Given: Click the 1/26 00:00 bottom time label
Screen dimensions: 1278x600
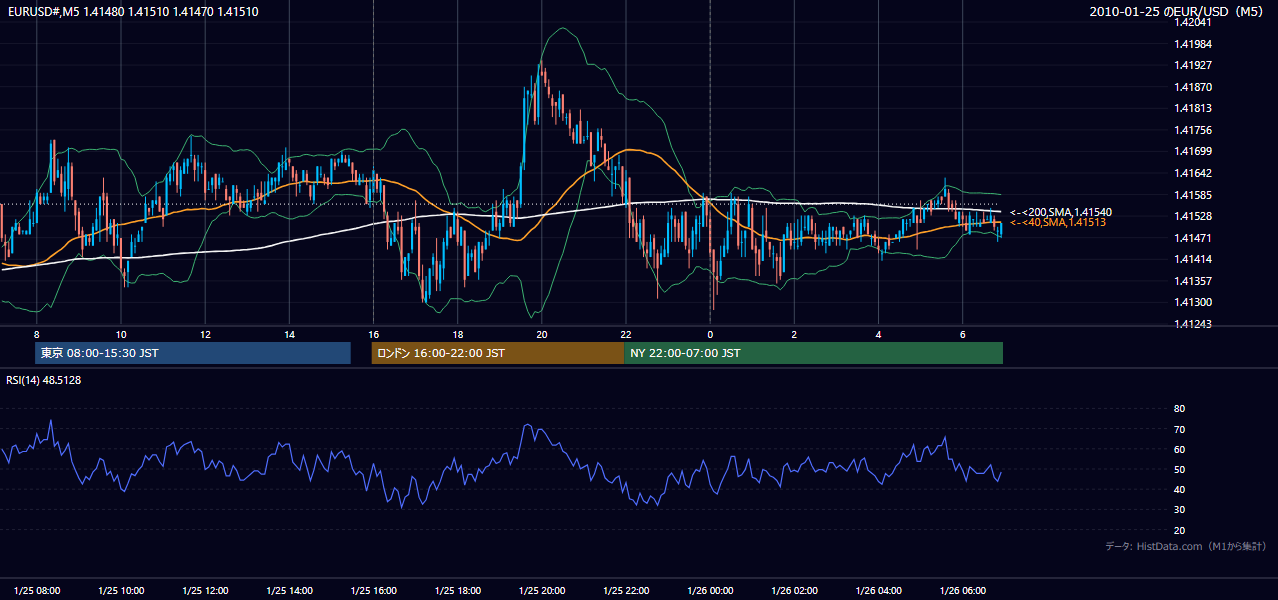Looking at the screenshot, I should (711, 590).
